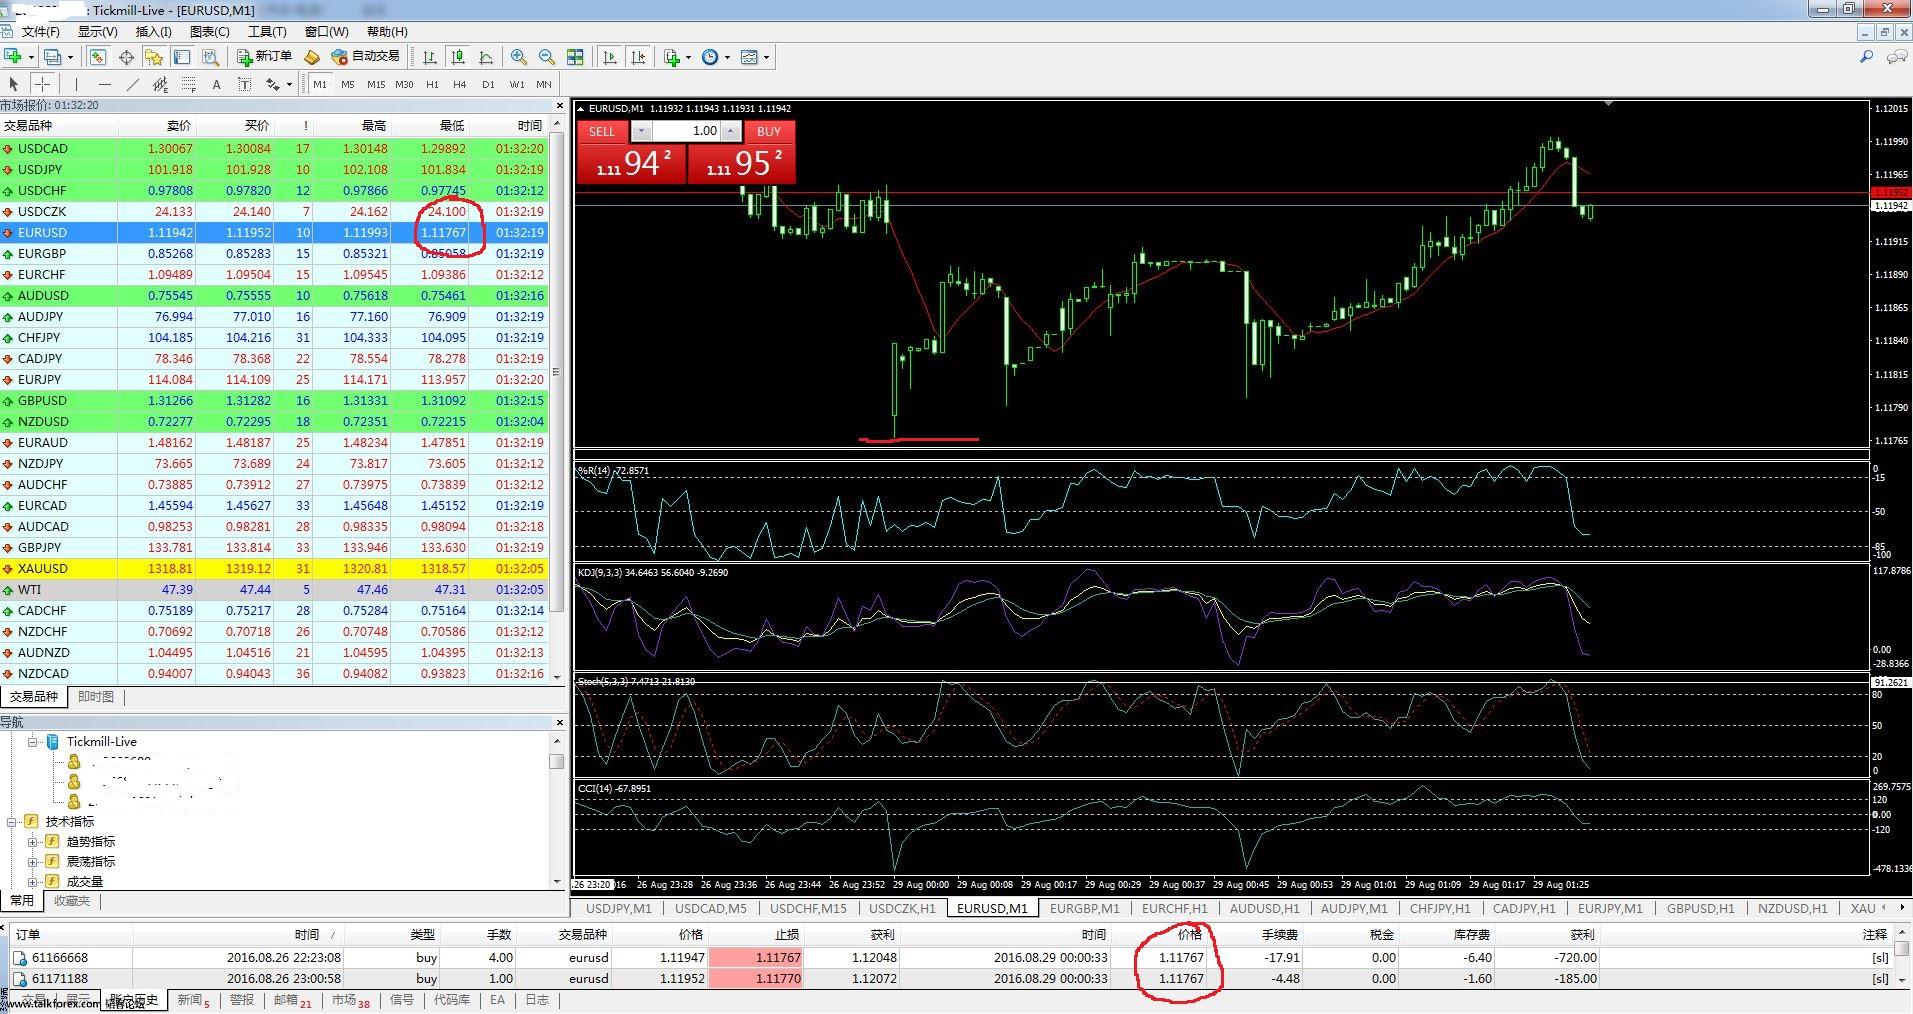Toggle the Navigator folder-star icon
This screenshot has width=1913, height=1014.
tap(153, 57)
